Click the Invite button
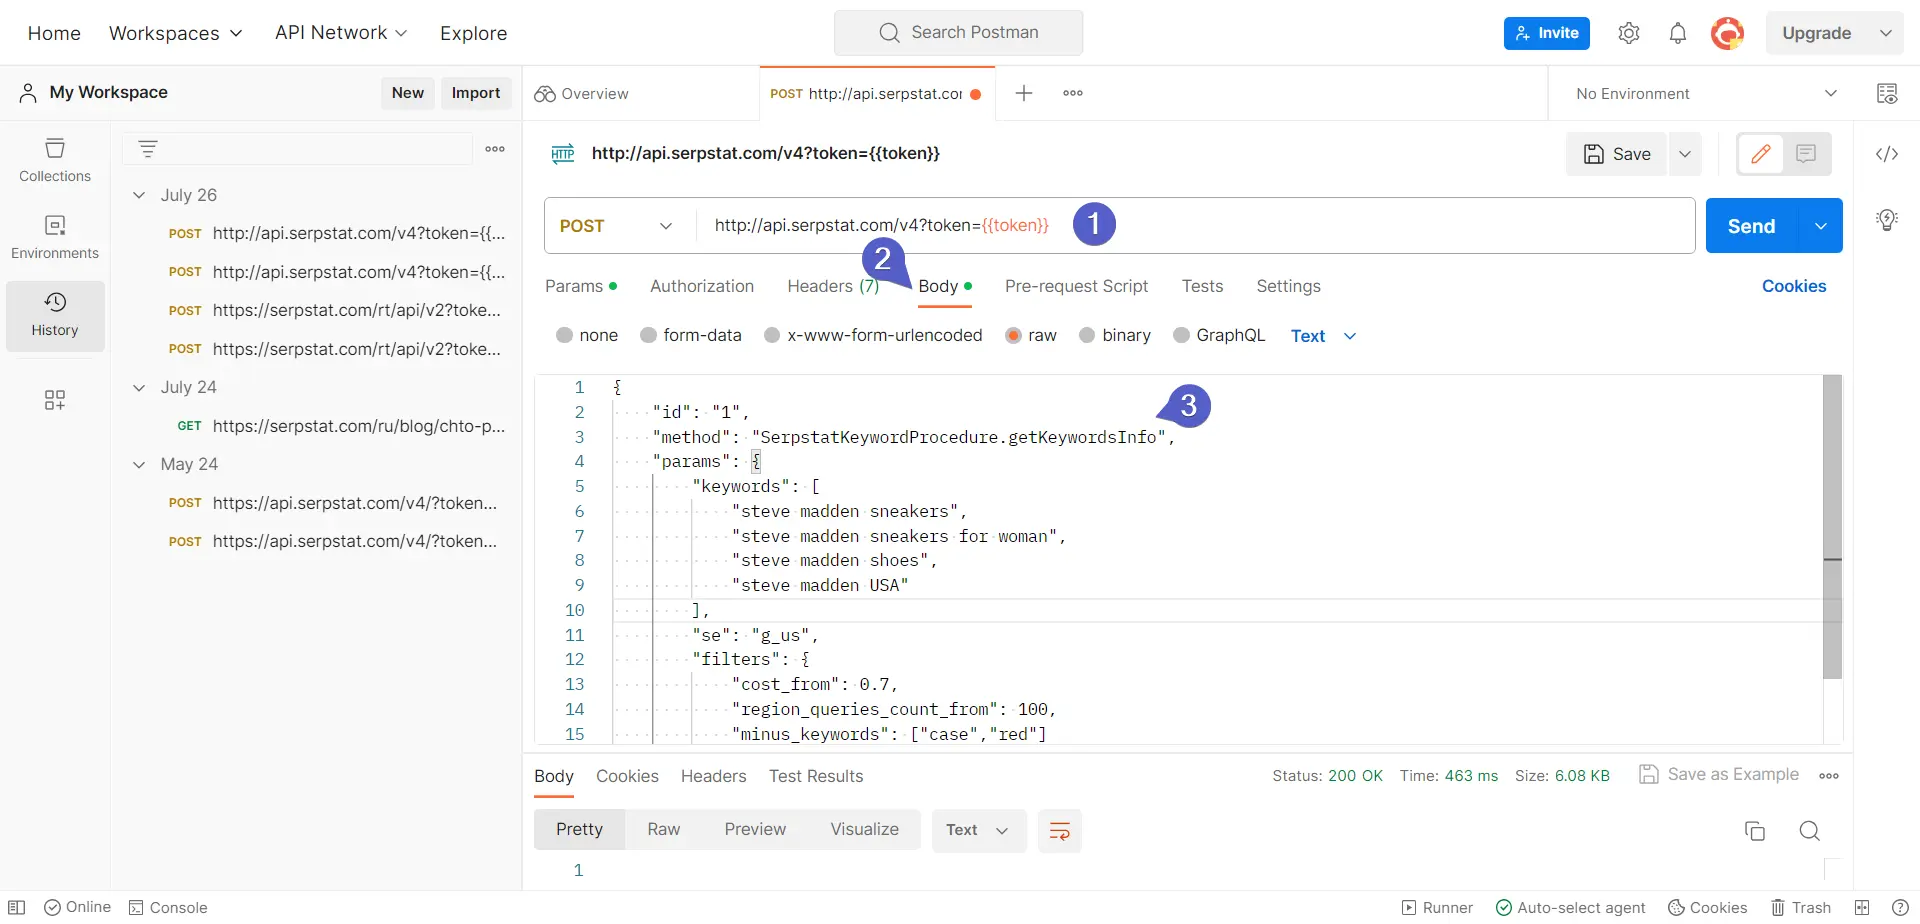This screenshot has height=924, width=1920. (x=1547, y=33)
